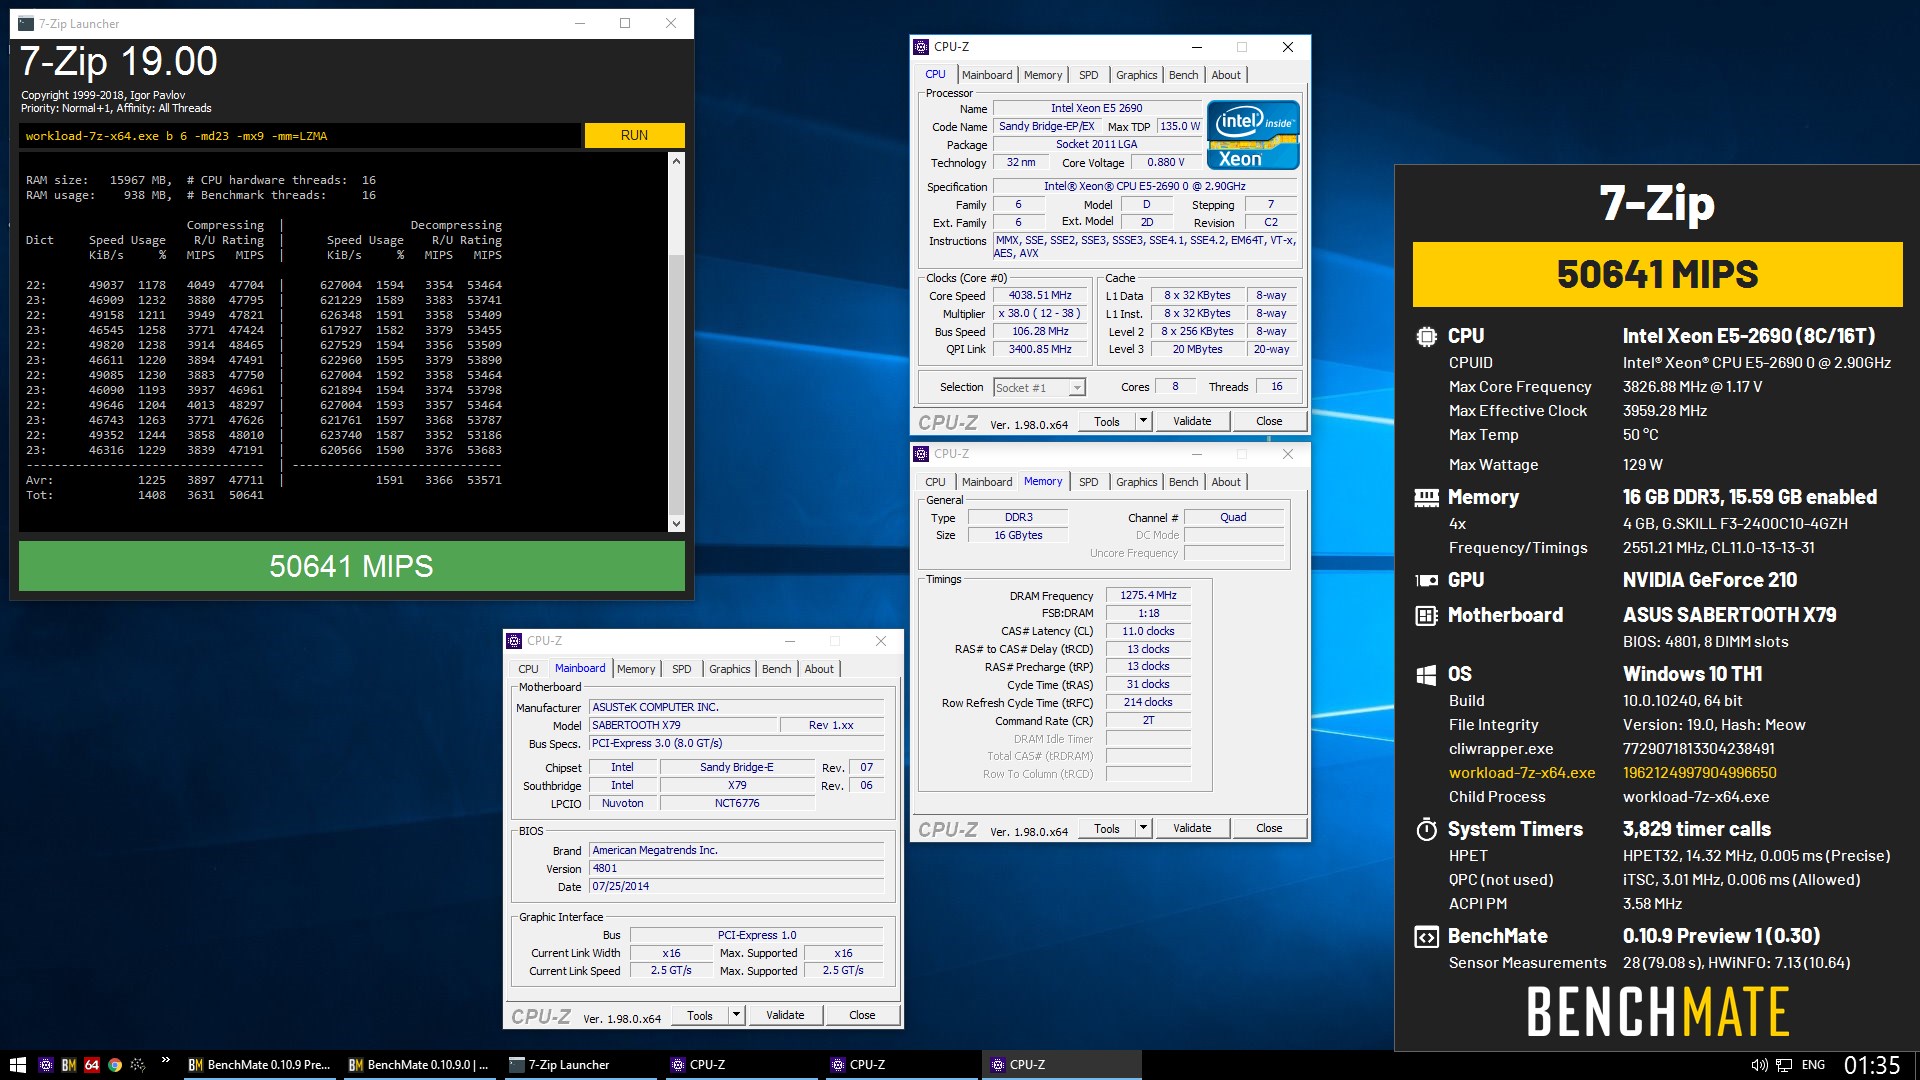Screen dimensions: 1920x1080
Task: Open SPD tab in top CPU-Z window
Action: click(1089, 75)
